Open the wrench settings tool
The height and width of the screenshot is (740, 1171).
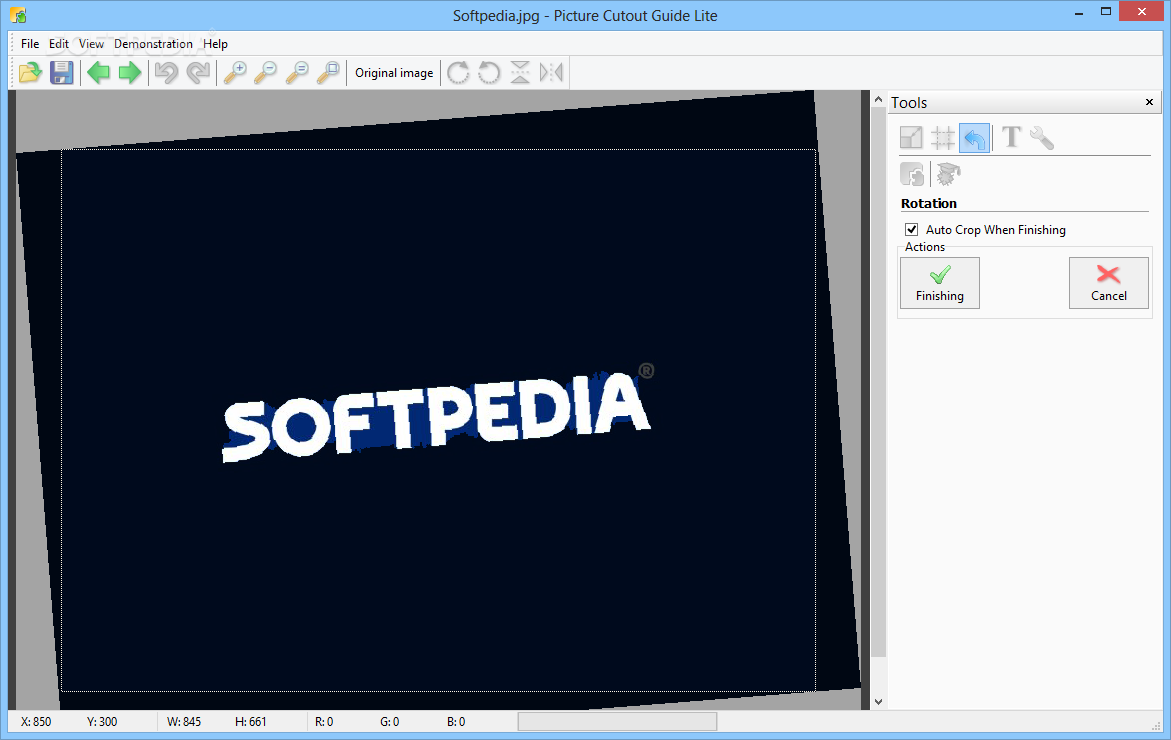(1042, 137)
